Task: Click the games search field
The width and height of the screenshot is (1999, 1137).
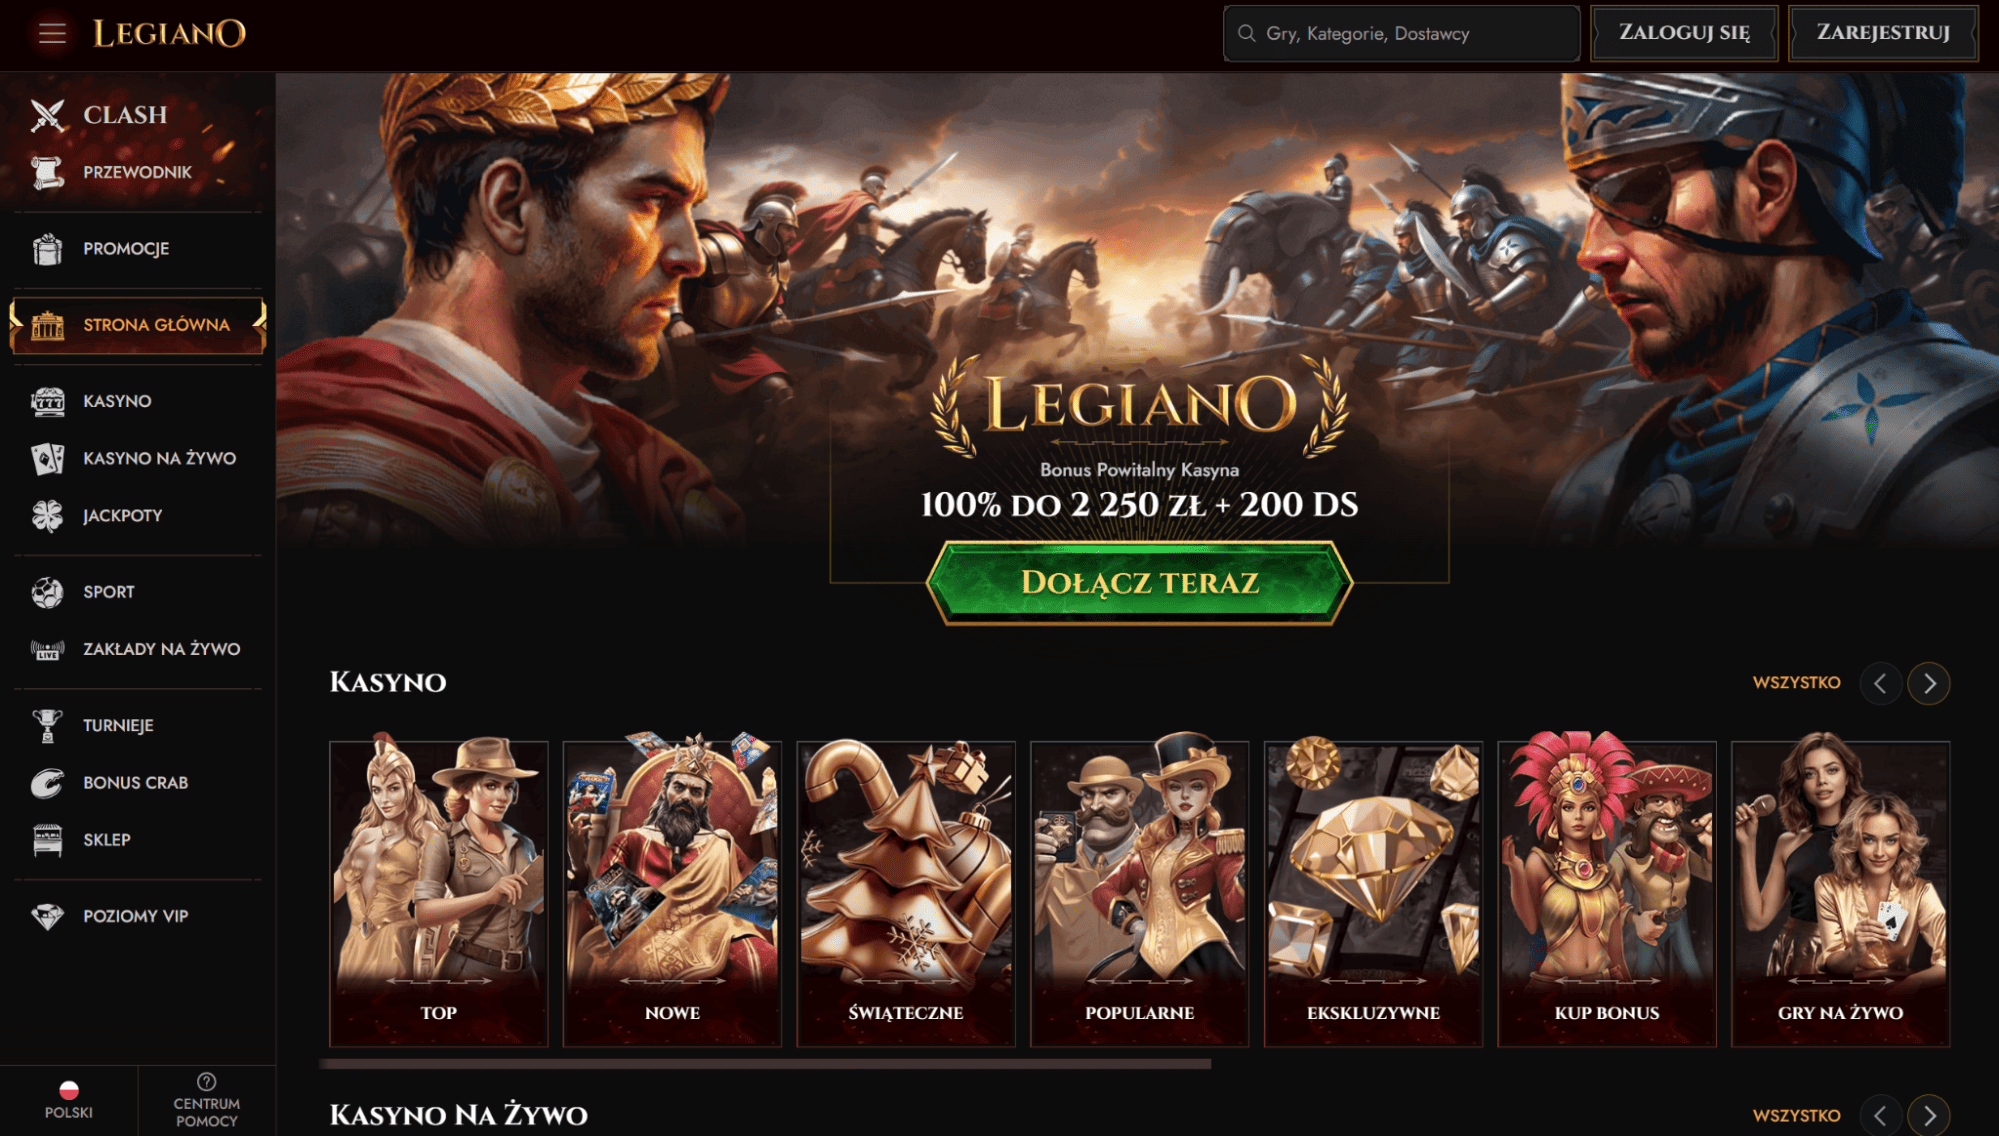Action: tap(1401, 33)
